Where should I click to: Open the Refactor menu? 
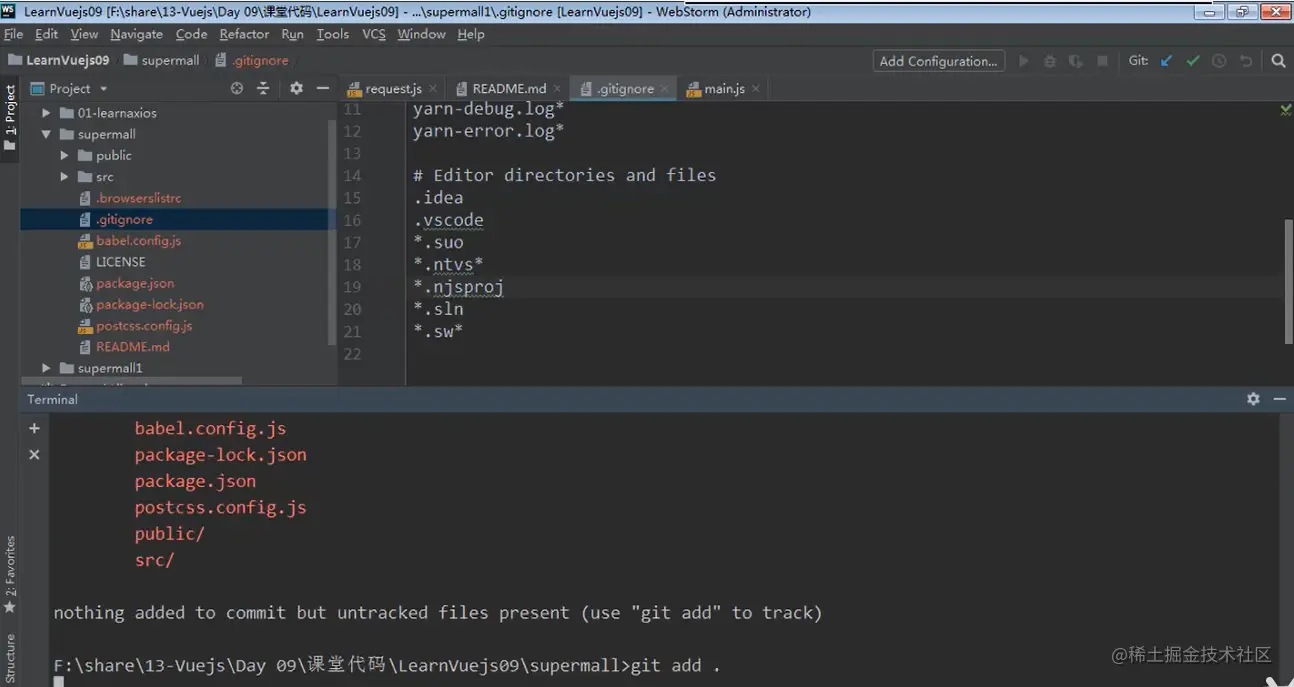[x=244, y=34]
